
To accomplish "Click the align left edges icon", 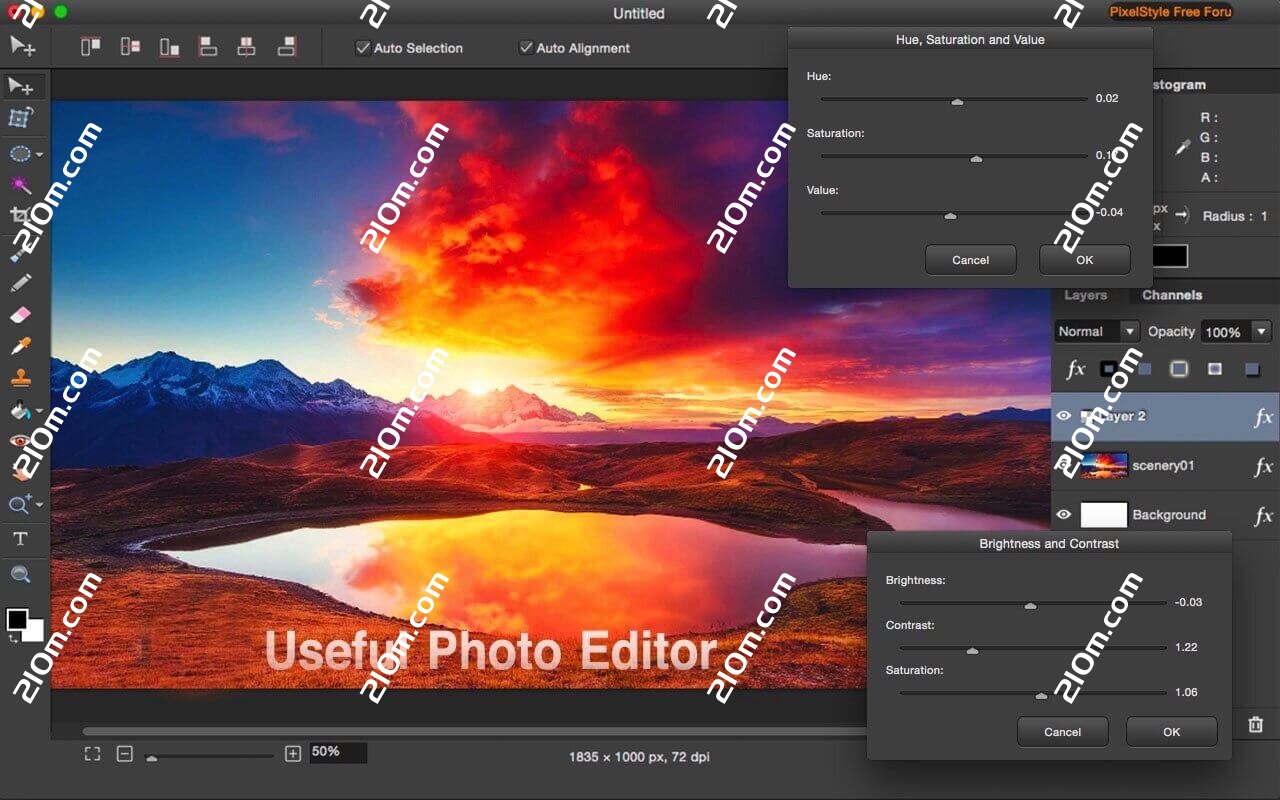I will click(x=208, y=46).
